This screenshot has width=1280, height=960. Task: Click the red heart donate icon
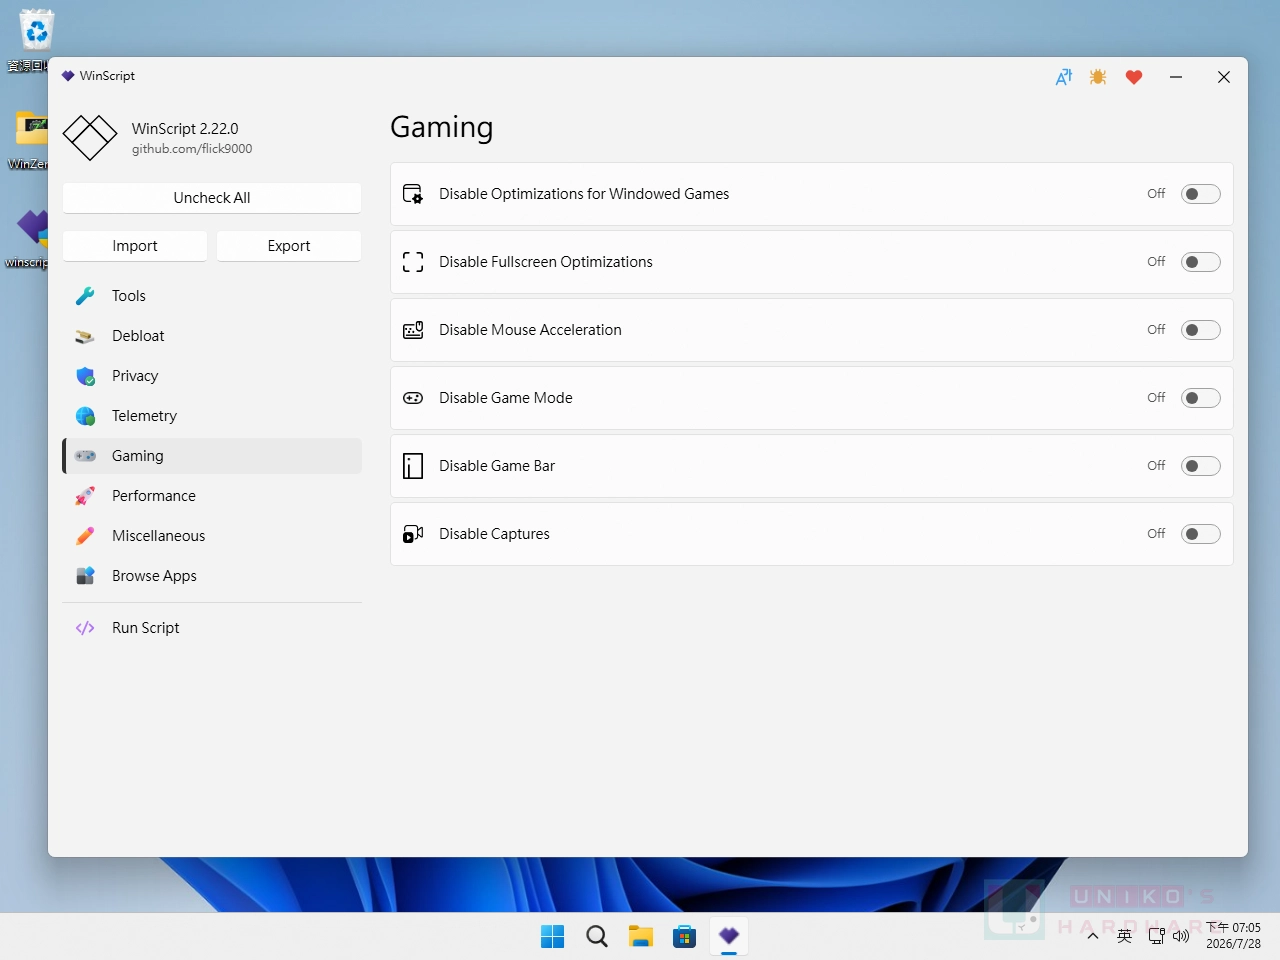tap(1134, 77)
